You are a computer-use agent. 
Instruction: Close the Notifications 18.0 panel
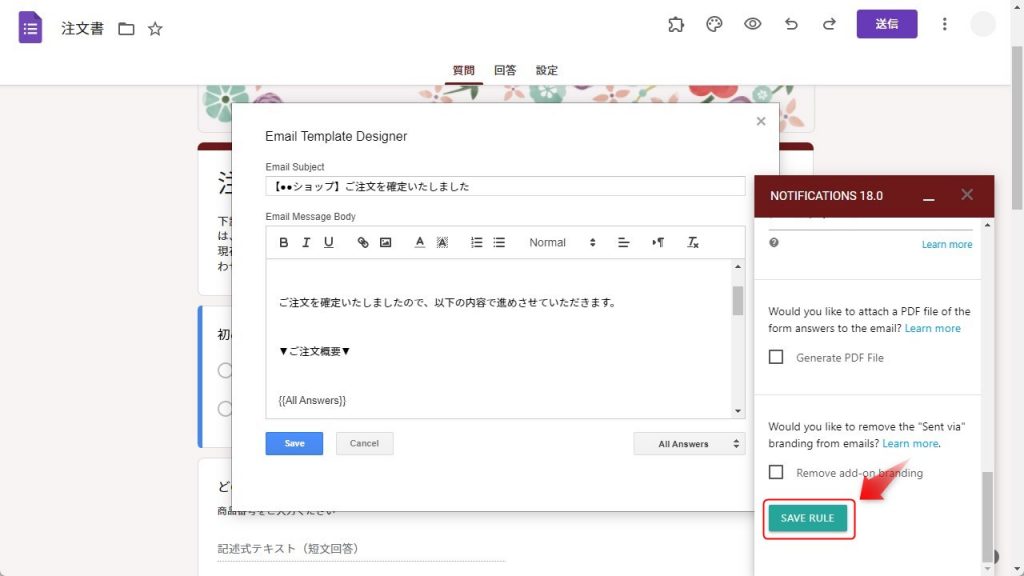point(967,194)
